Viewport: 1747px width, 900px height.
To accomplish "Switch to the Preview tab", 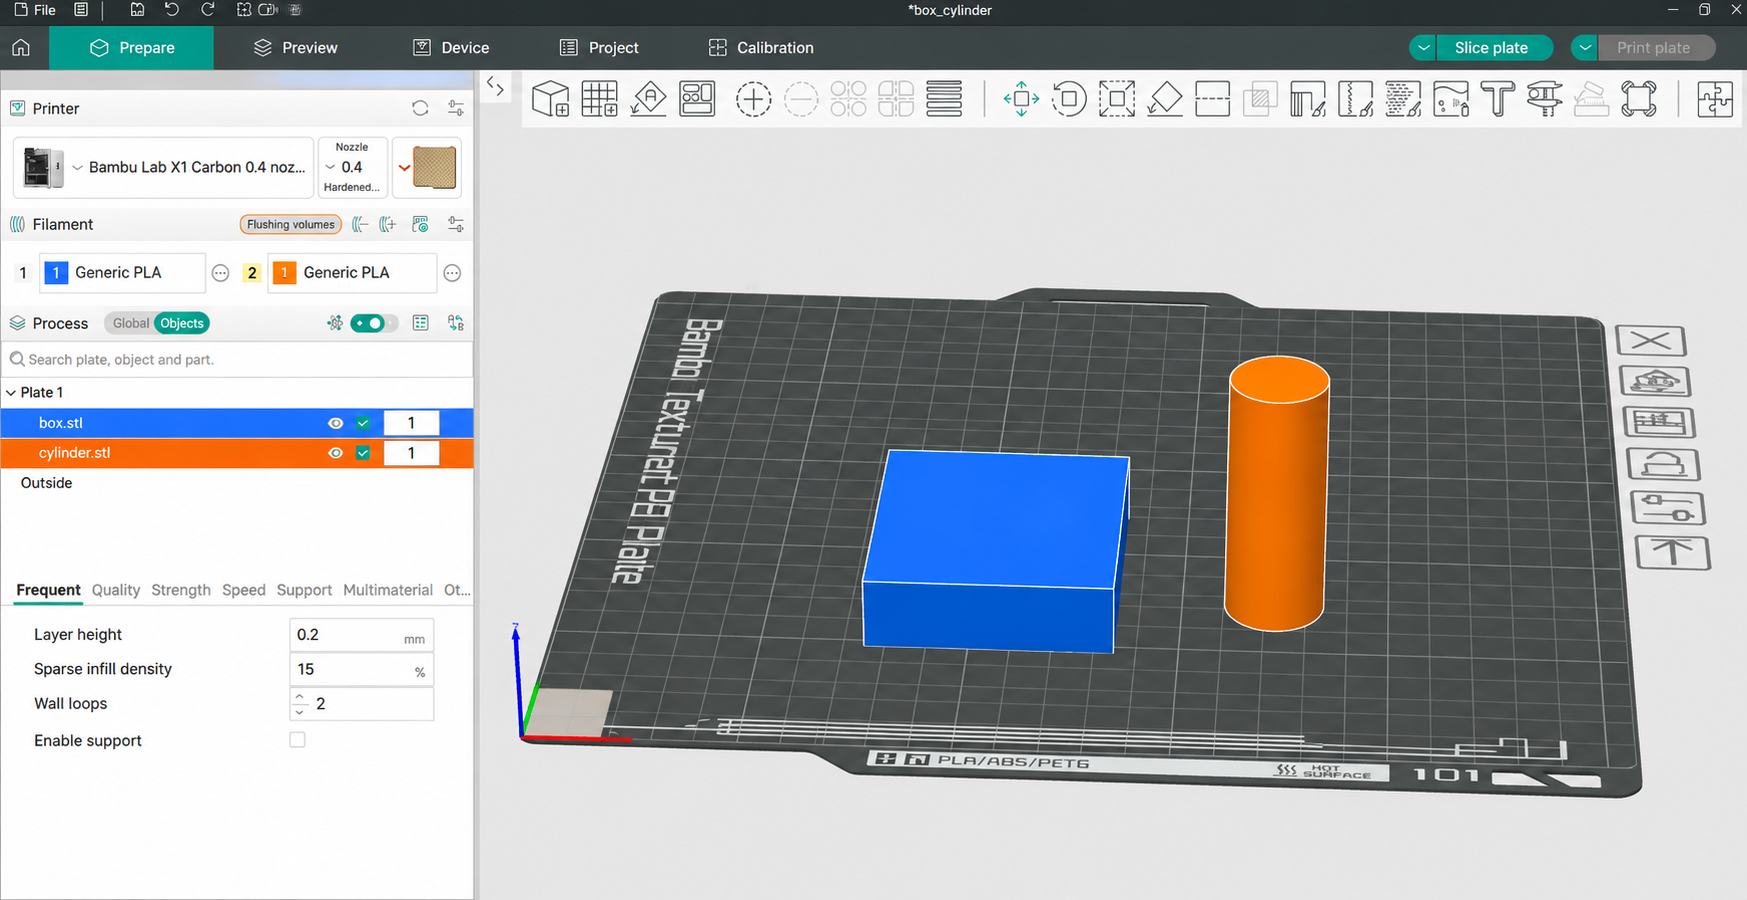I will tap(295, 48).
